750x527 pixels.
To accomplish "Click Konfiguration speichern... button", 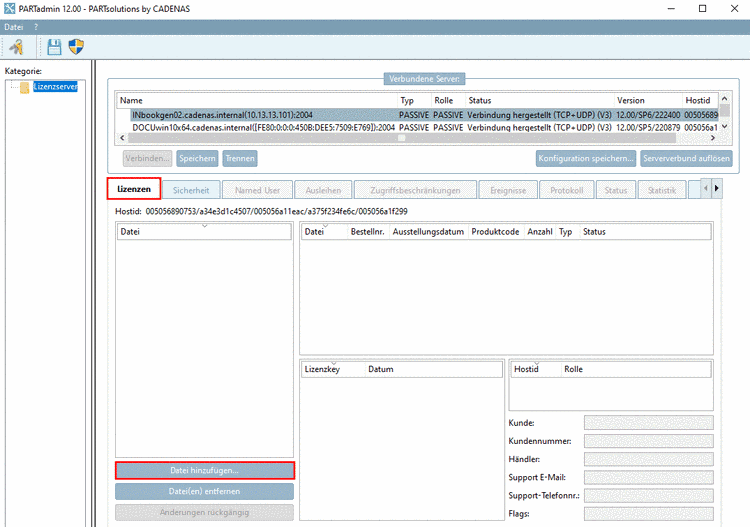I will 586,158.
